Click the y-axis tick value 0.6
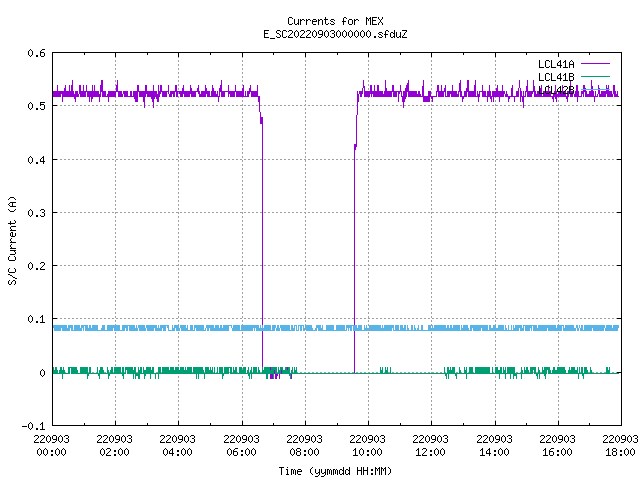 tap(36, 53)
